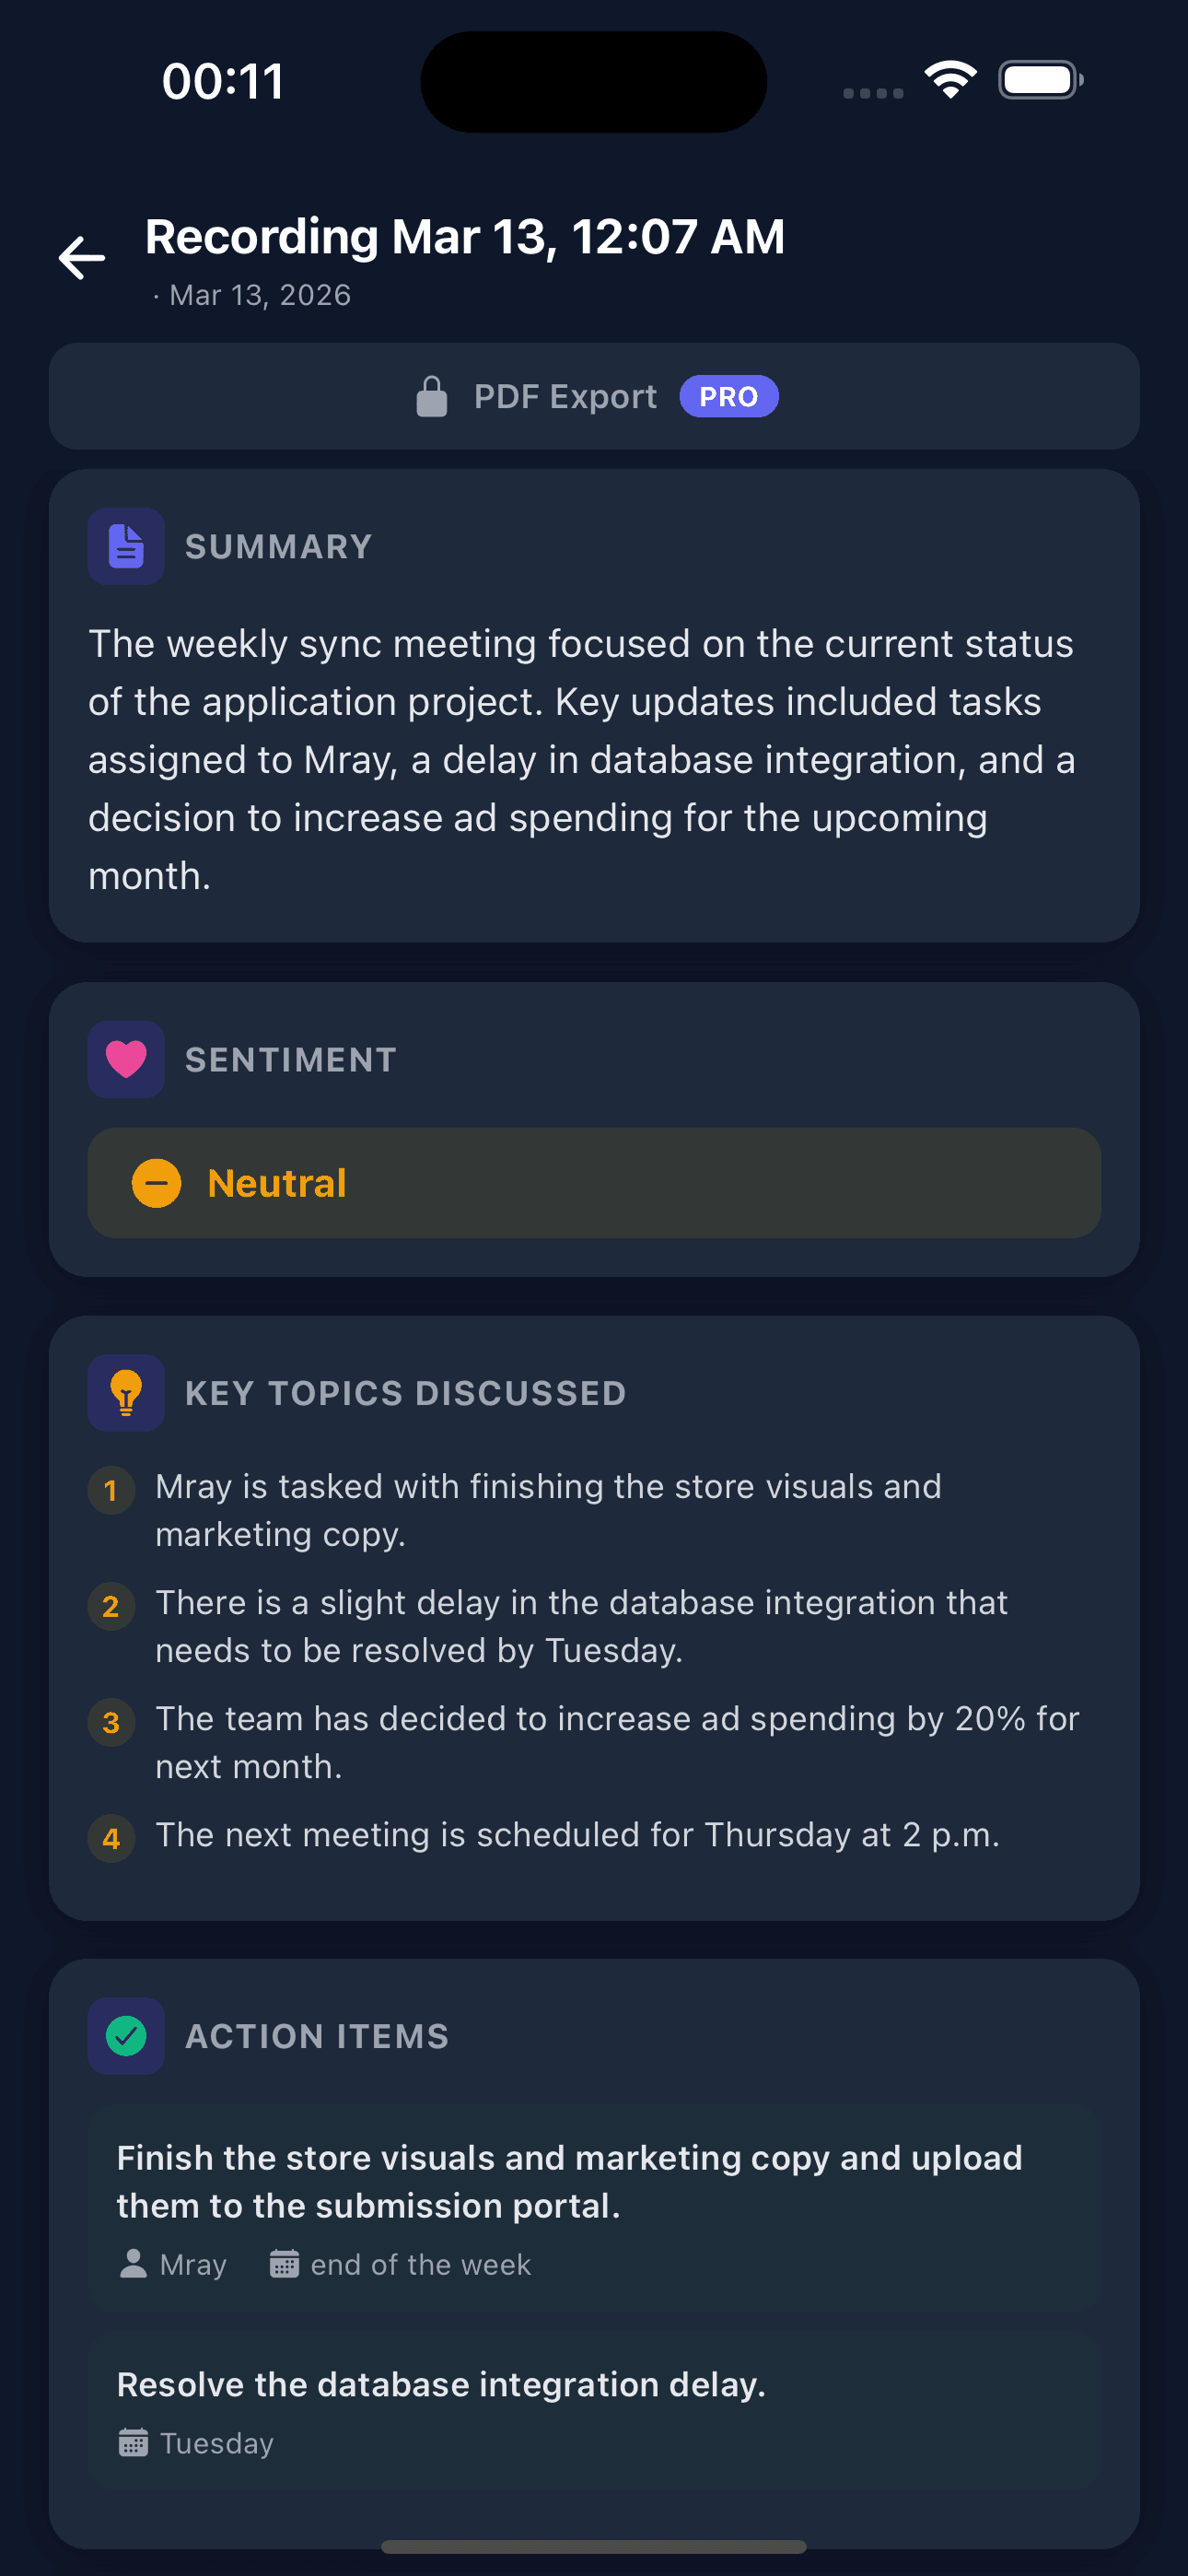Screen dimensions: 1188x2576
Task: Tap the calendar icon next to Tuesday
Action: pos(134,2443)
